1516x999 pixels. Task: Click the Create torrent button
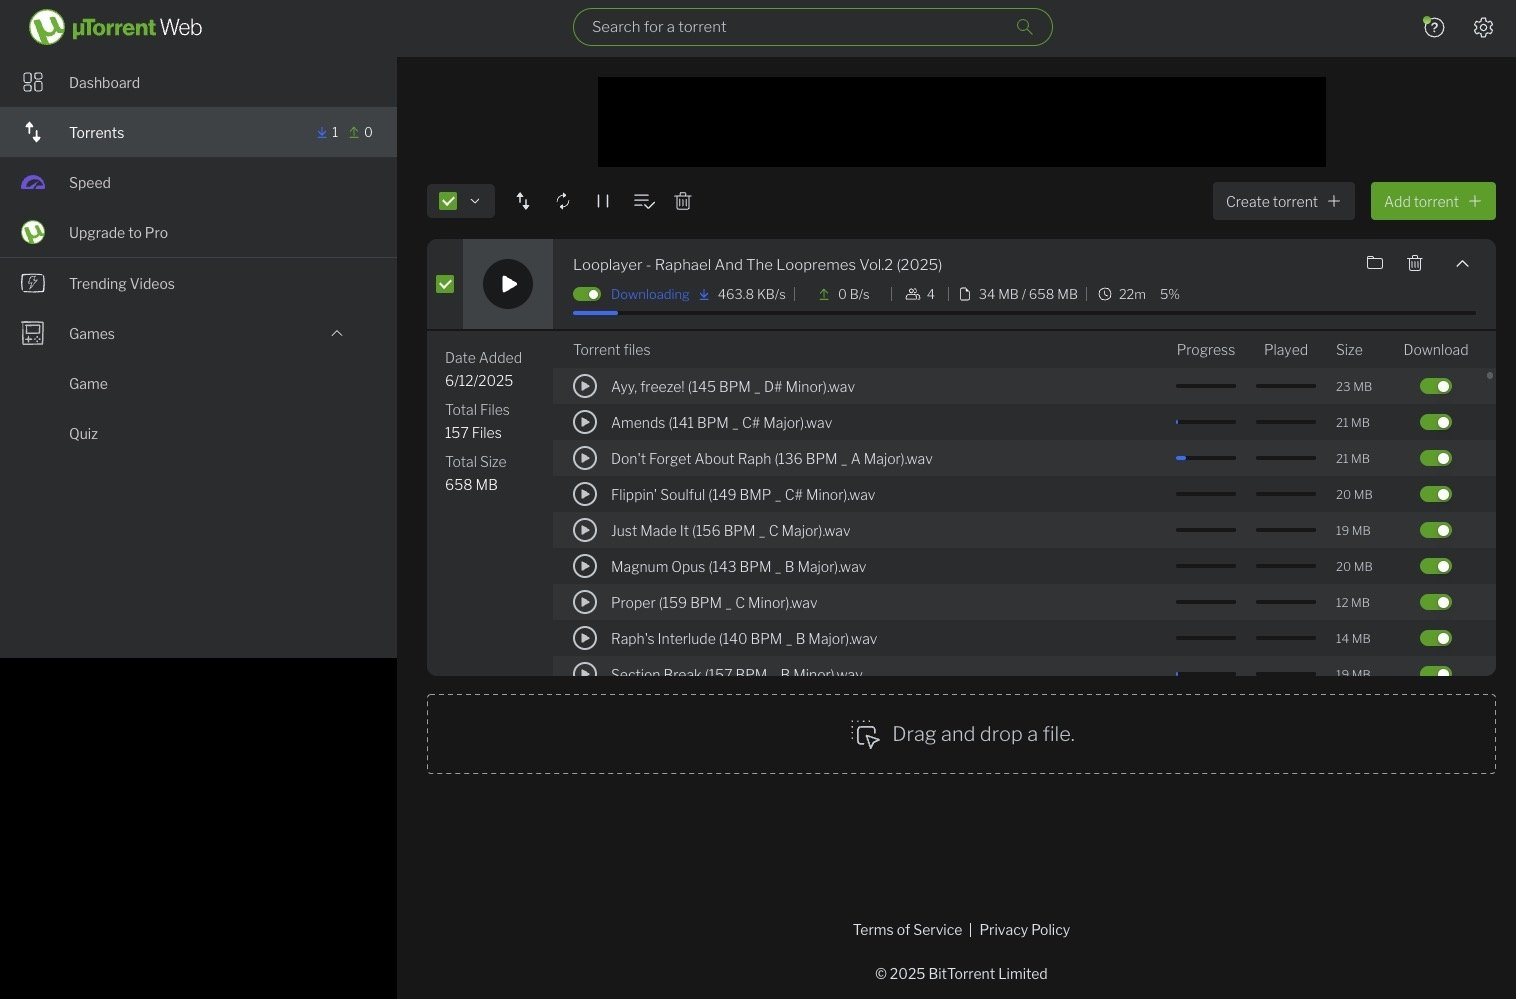click(x=1284, y=201)
